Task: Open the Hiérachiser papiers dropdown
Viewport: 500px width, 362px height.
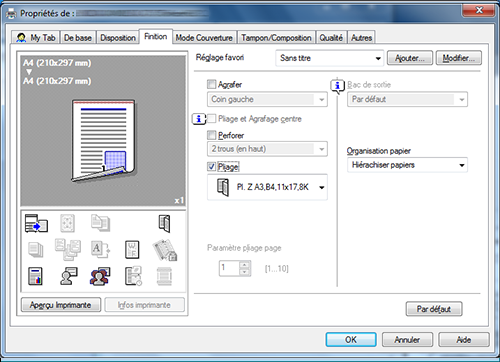Action: coord(407,165)
